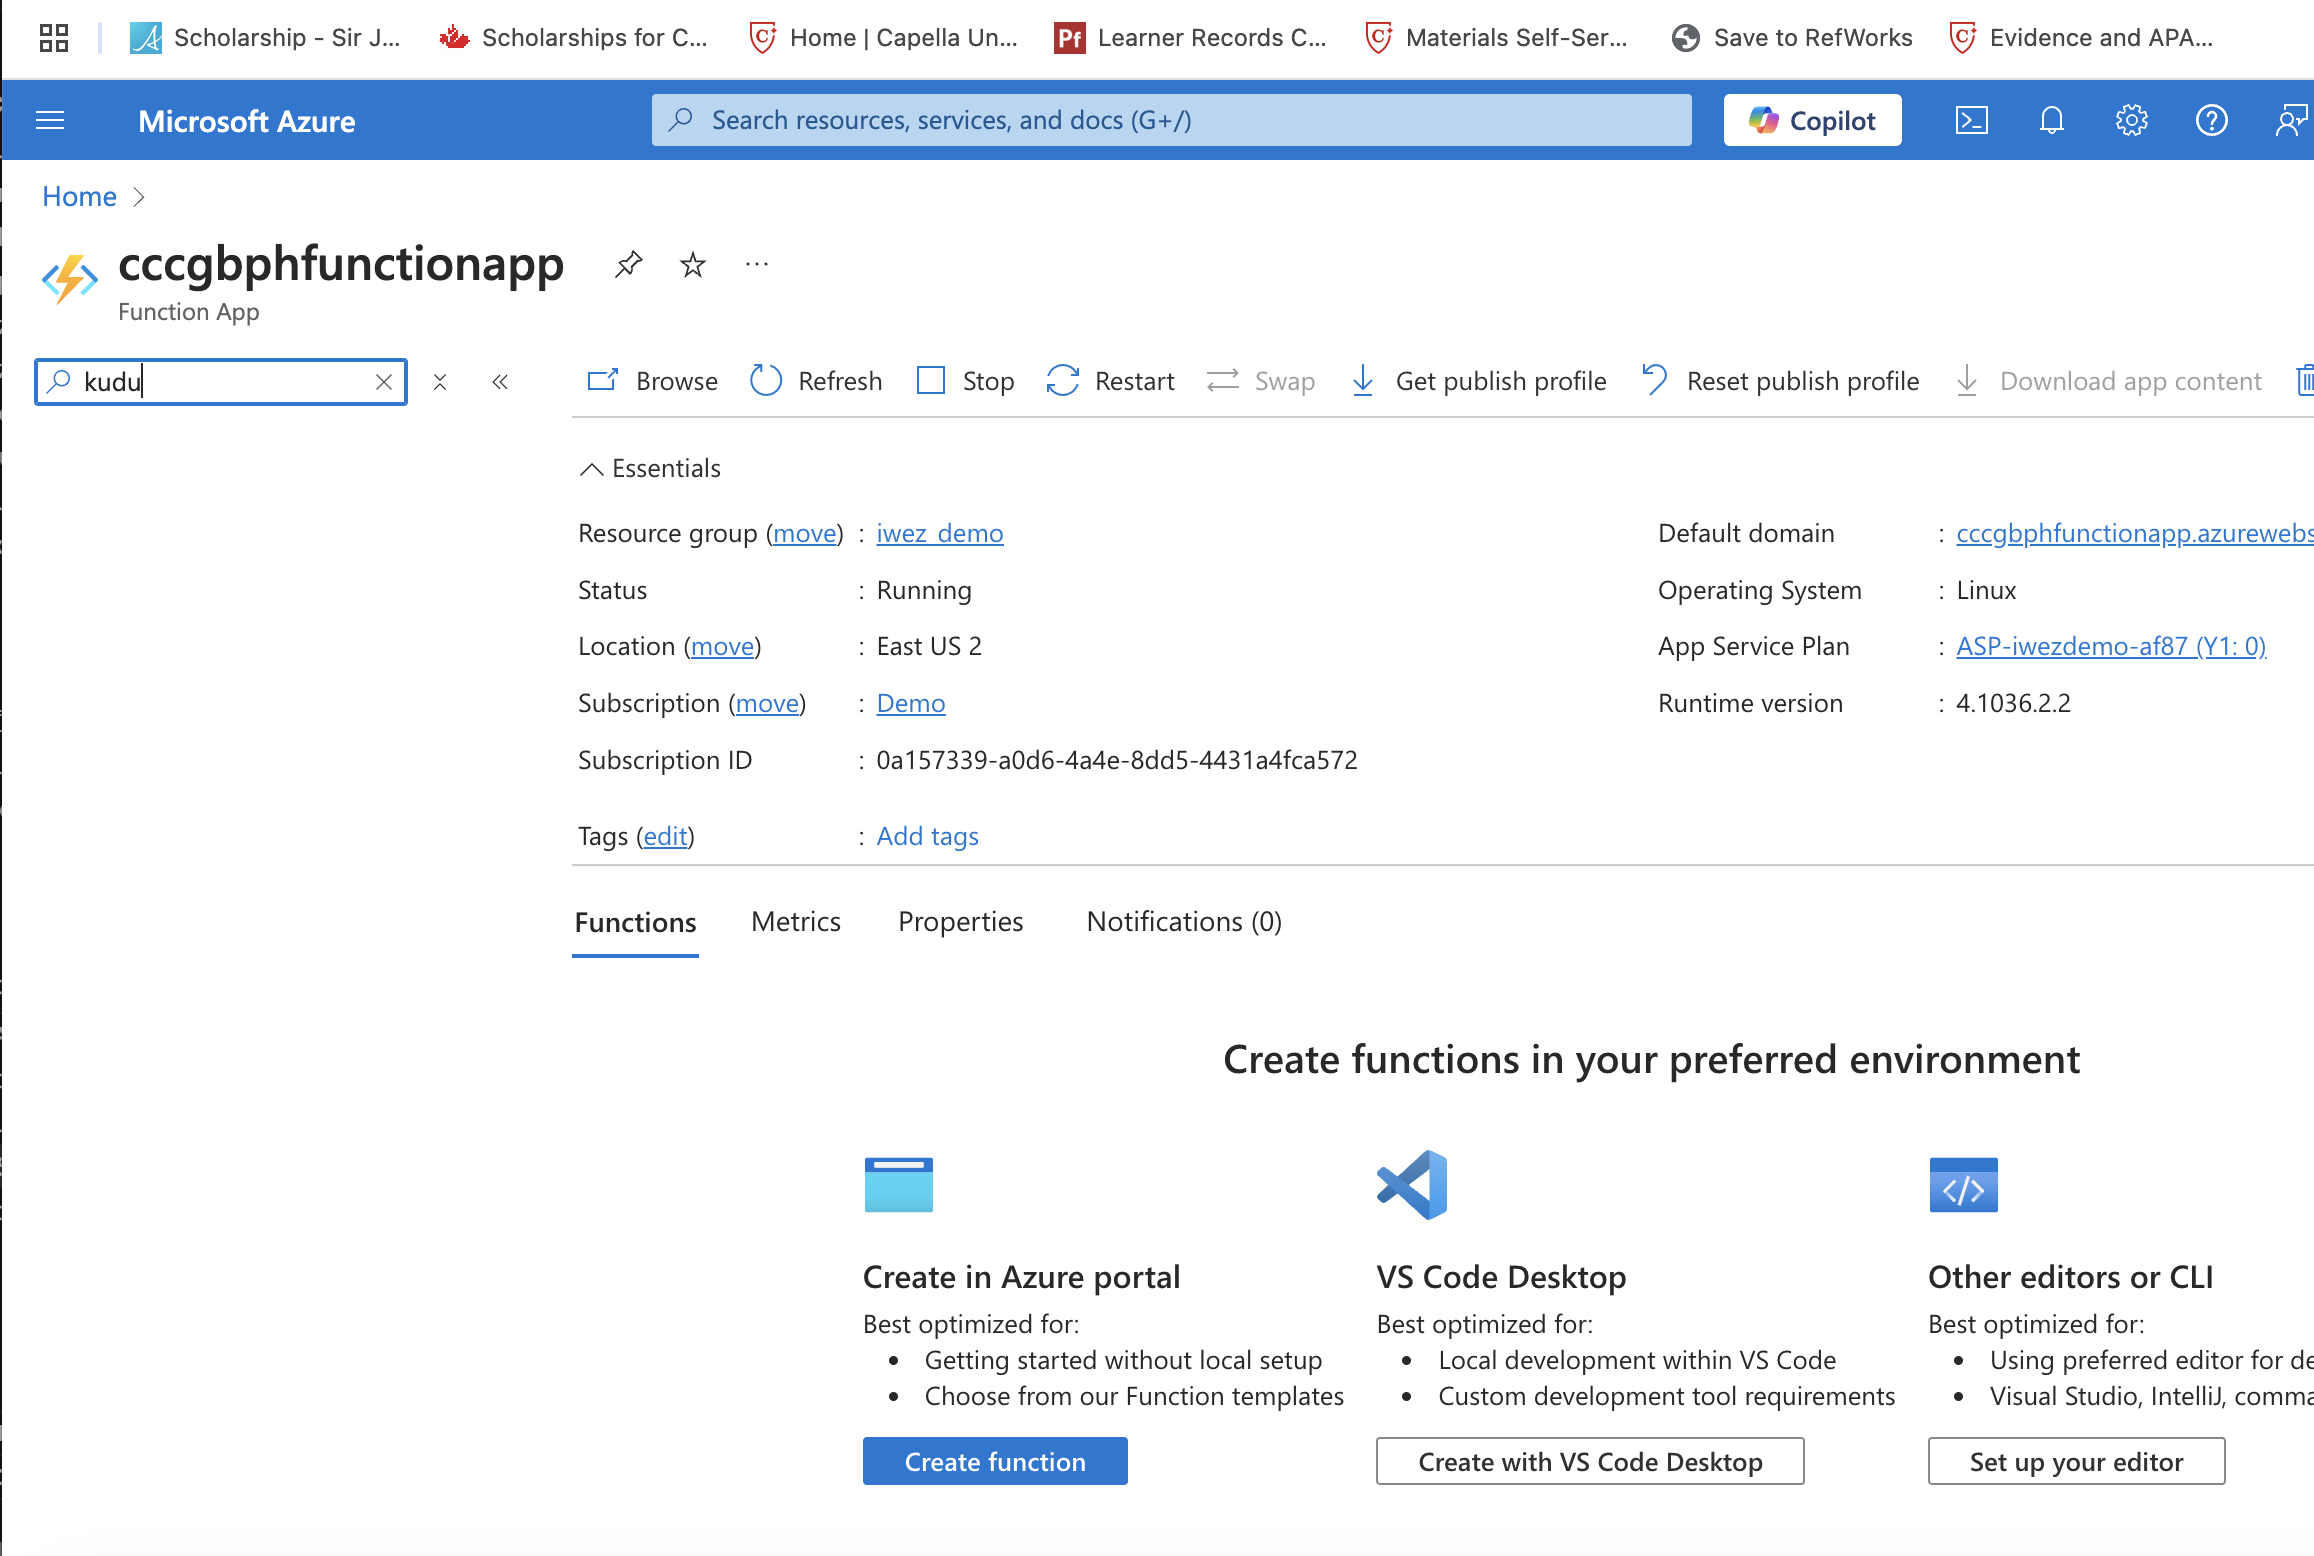Click move link beside Resource group

[805, 533]
